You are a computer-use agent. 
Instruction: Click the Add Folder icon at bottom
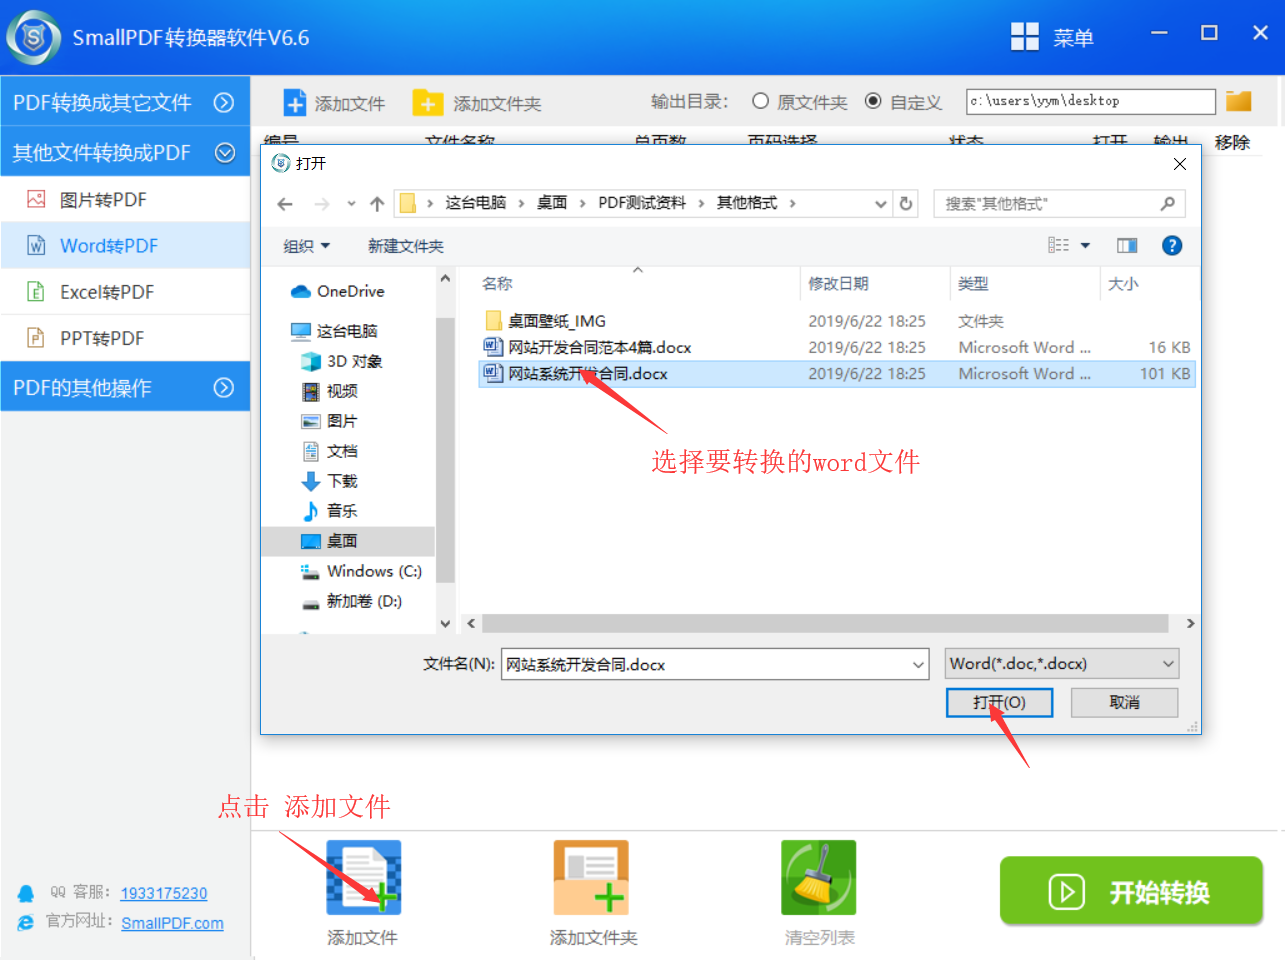pyautogui.click(x=591, y=877)
